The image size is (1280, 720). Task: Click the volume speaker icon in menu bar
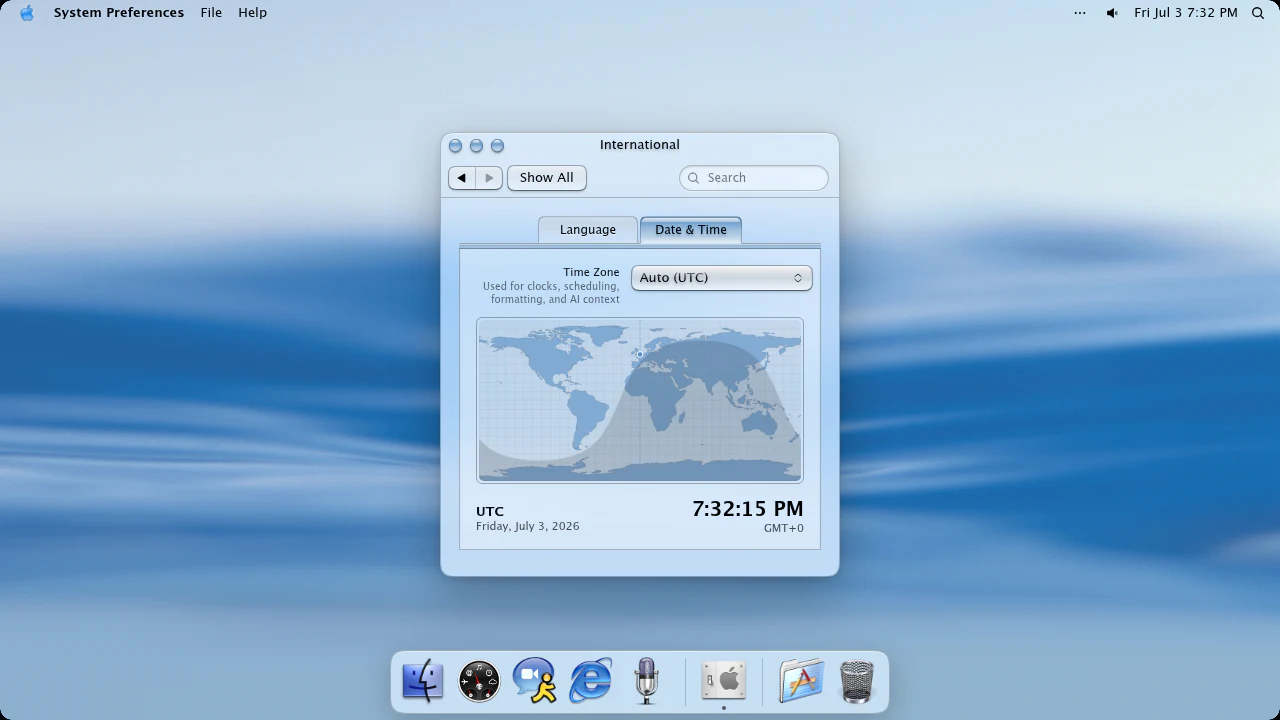point(1112,13)
